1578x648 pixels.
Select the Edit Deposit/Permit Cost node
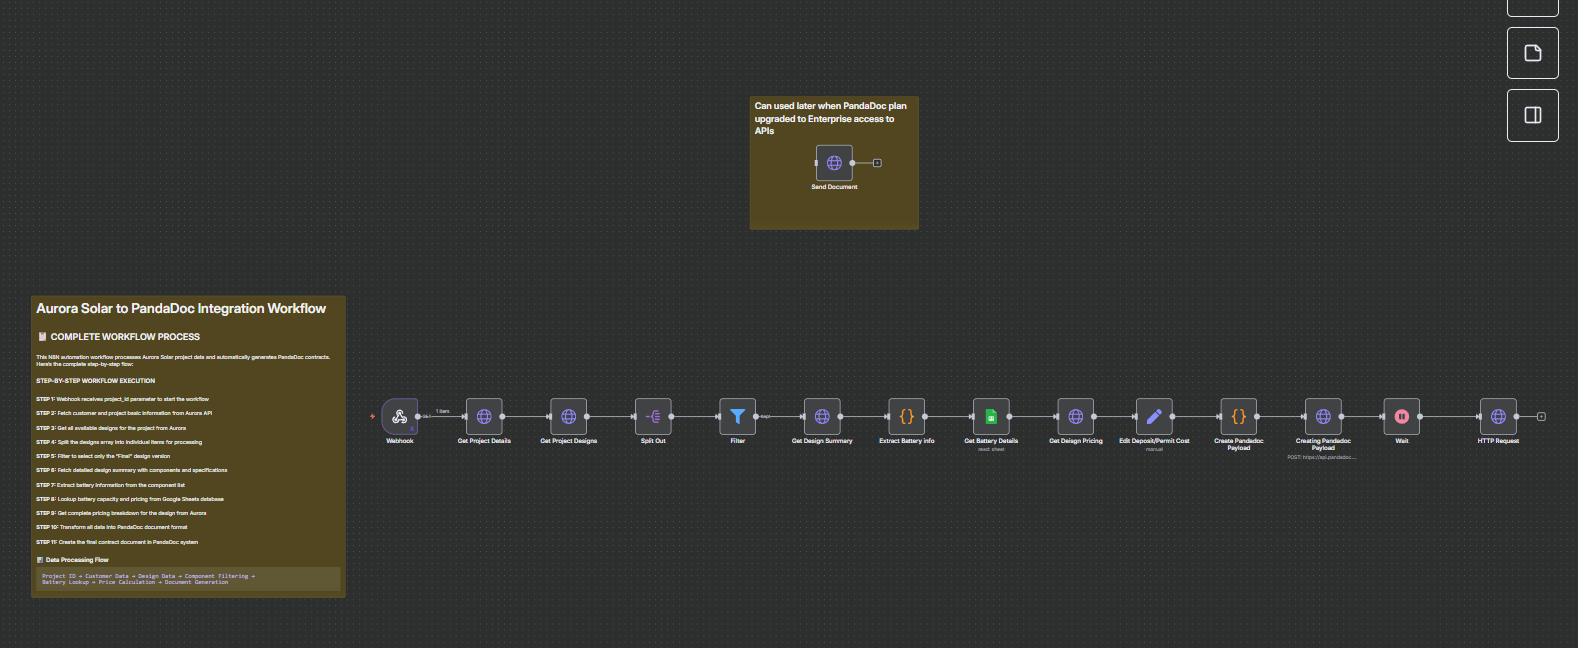[x=1154, y=416]
